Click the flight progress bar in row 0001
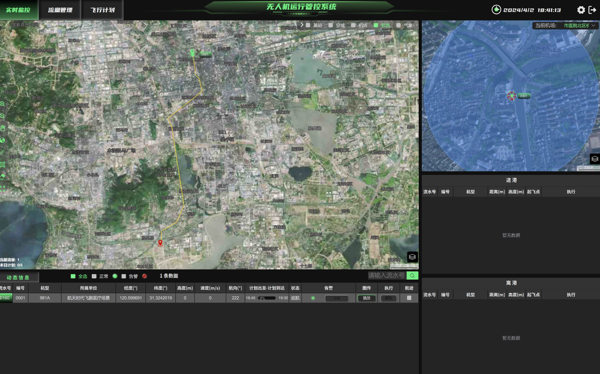The height and width of the screenshot is (374, 600). (267, 298)
